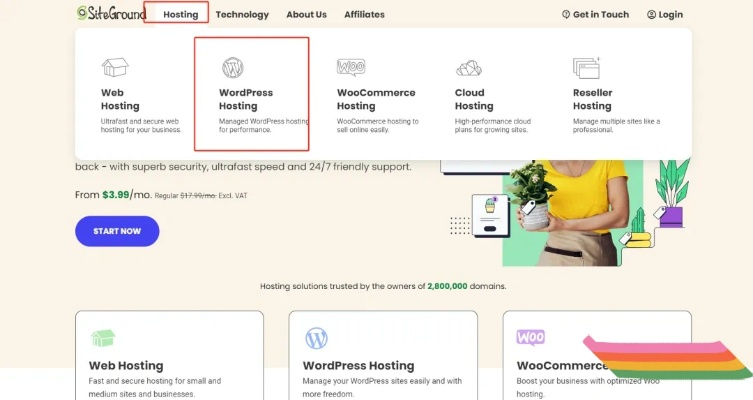Click the WordPress logo icon in dropdown
The height and width of the screenshot is (400, 753).
pos(232,68)
